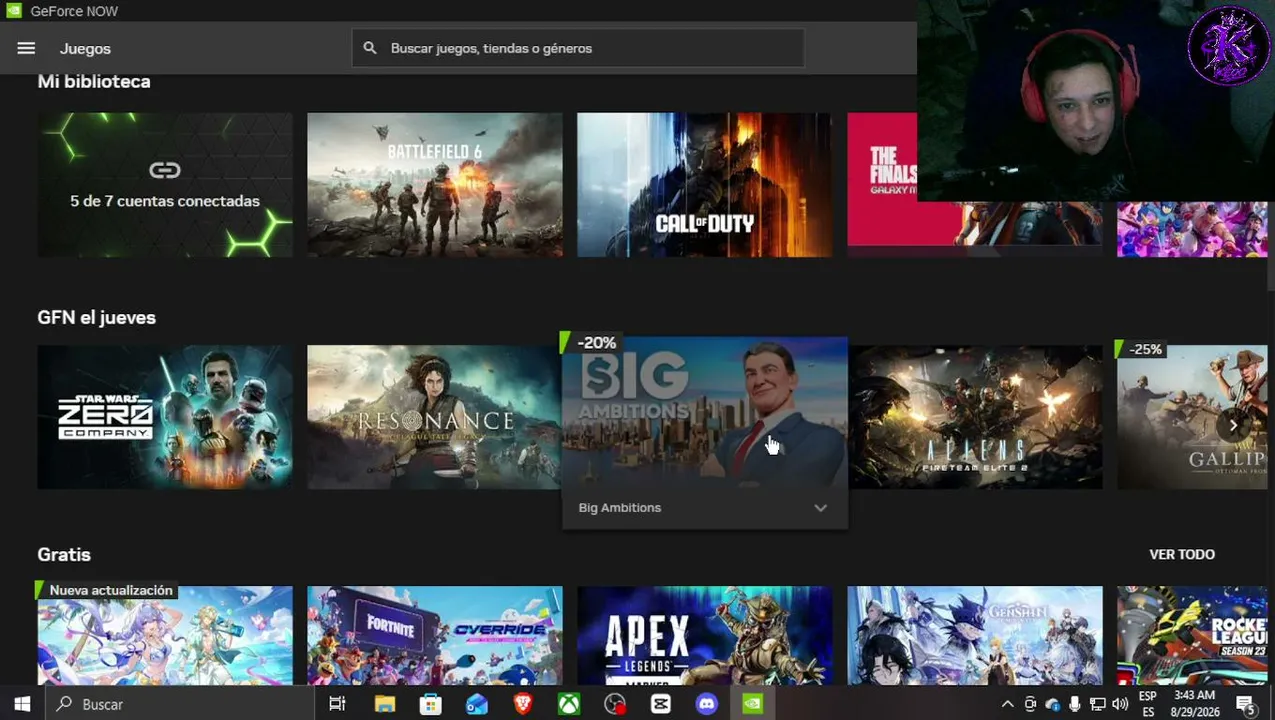Open the Genshin Impact game tile
Screen dimensions: 1275x720
point(975,635)
